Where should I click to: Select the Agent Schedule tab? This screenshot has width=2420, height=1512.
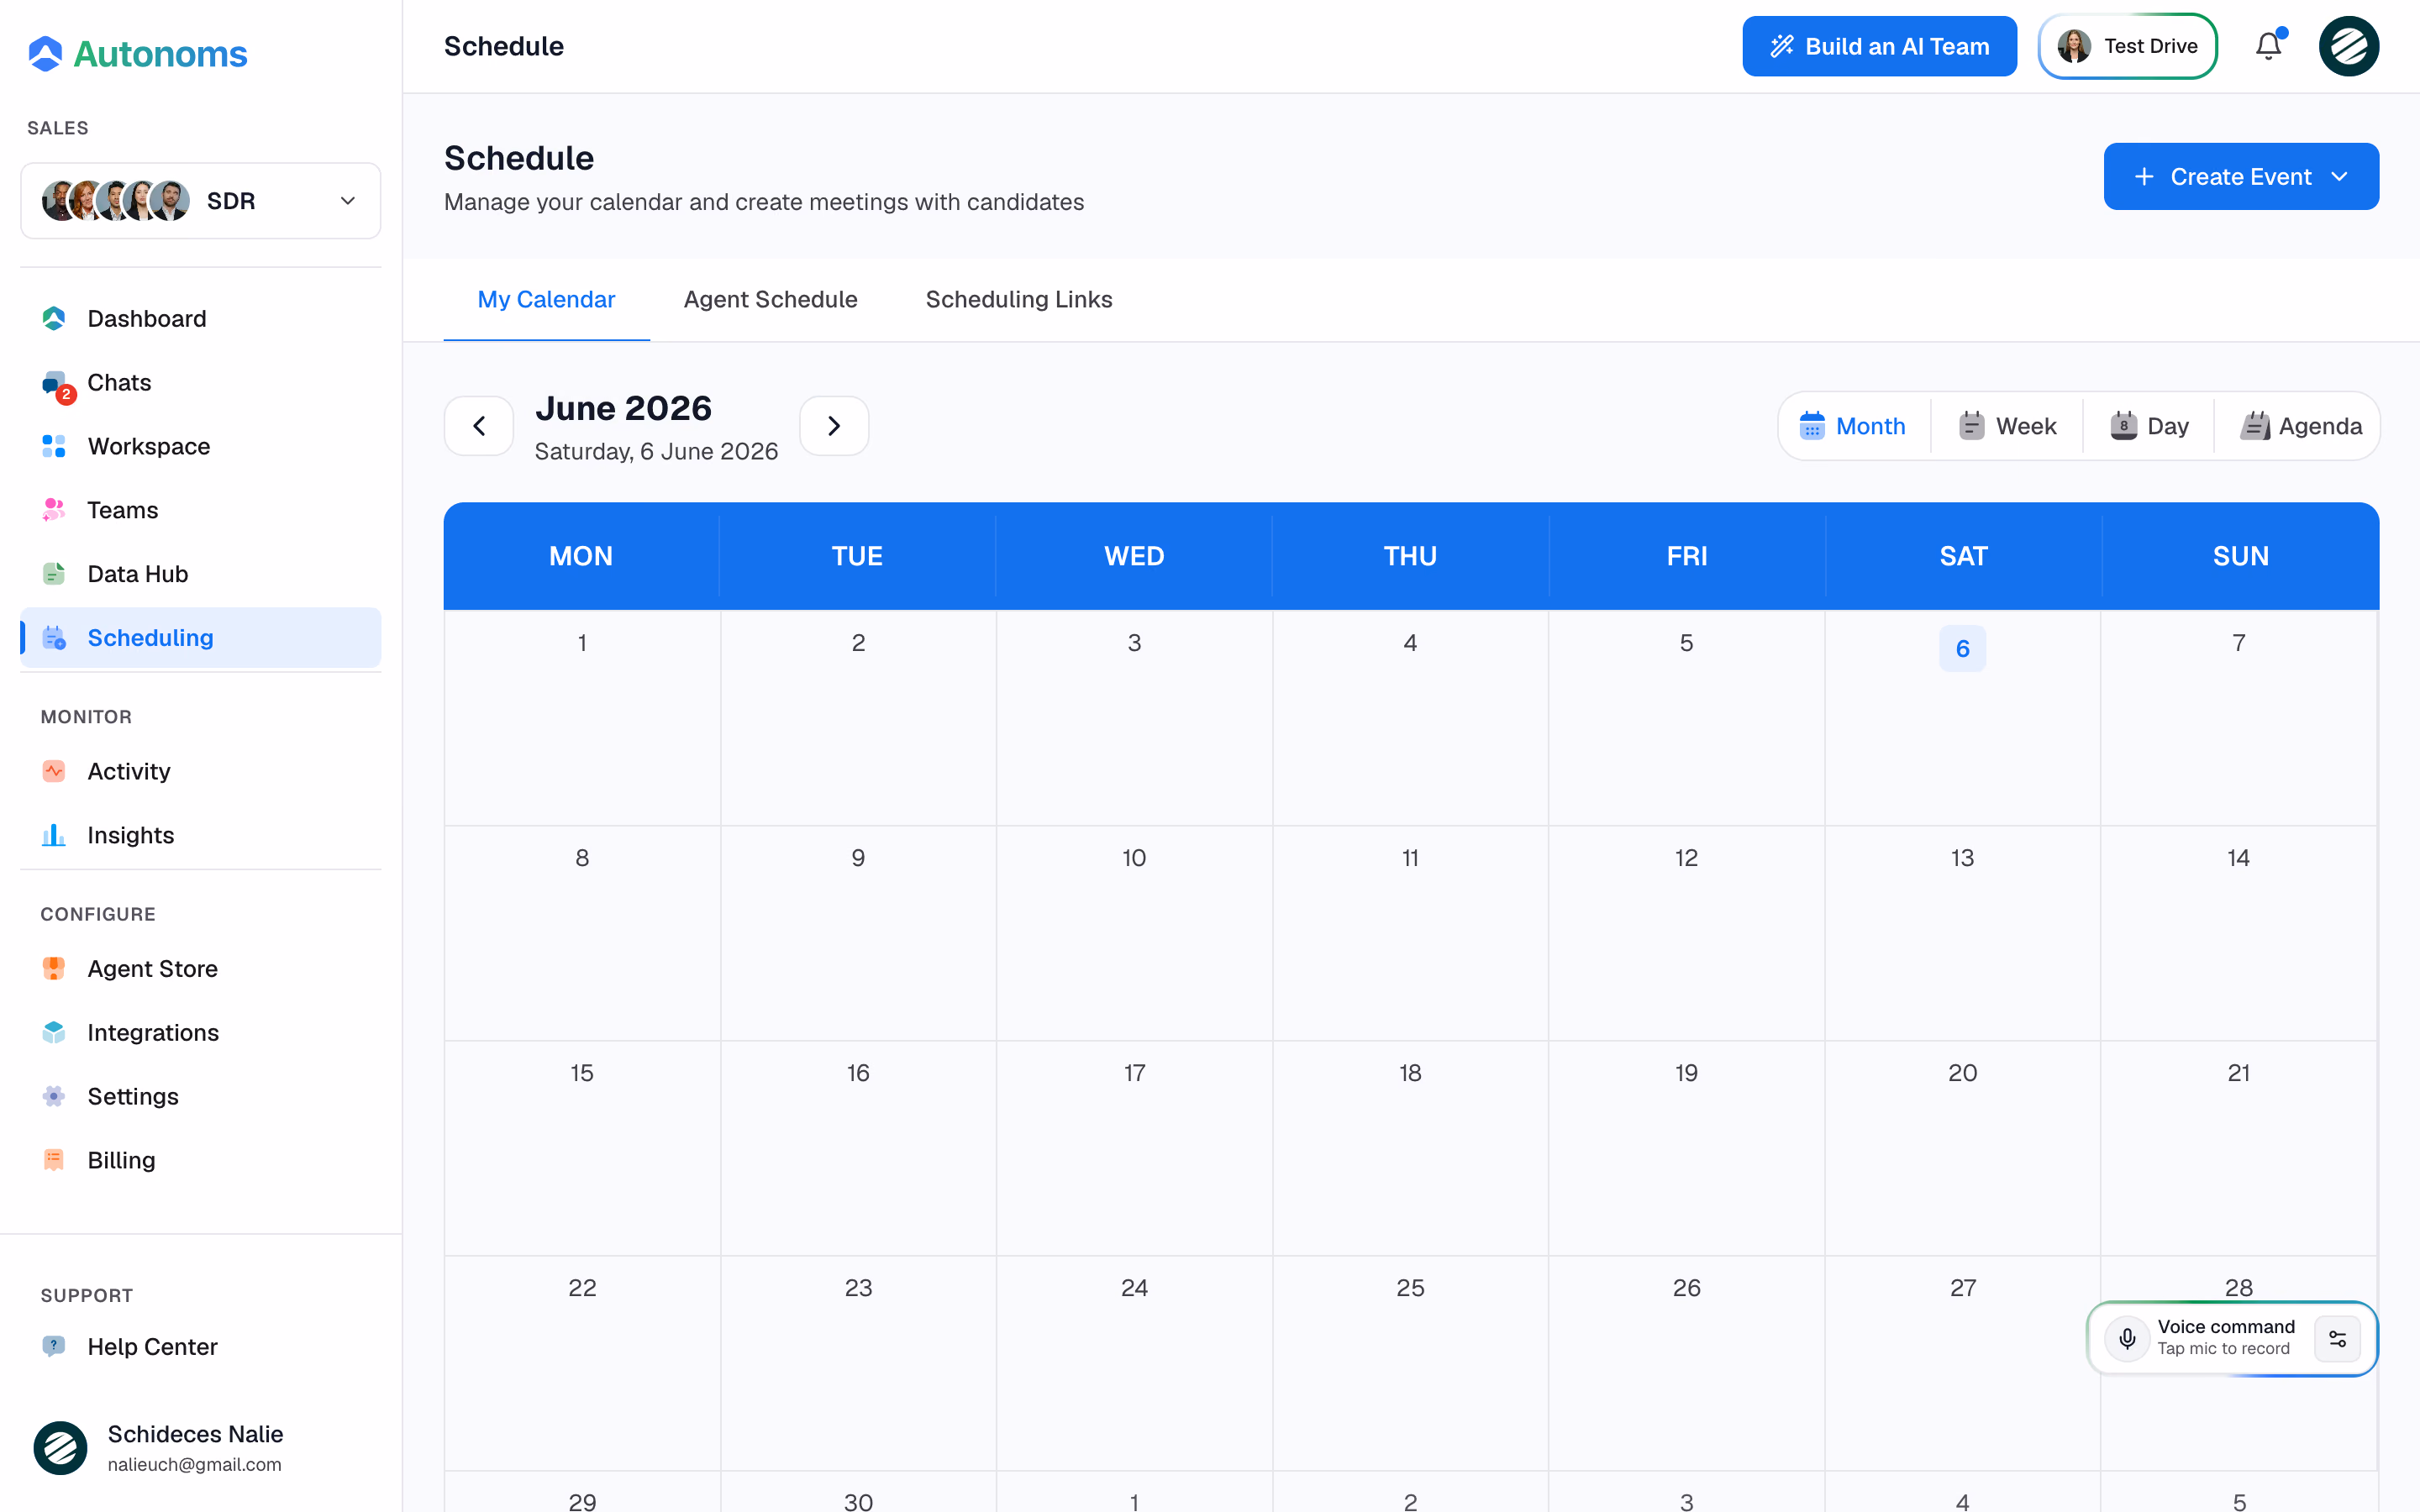[x=770, y=299]
